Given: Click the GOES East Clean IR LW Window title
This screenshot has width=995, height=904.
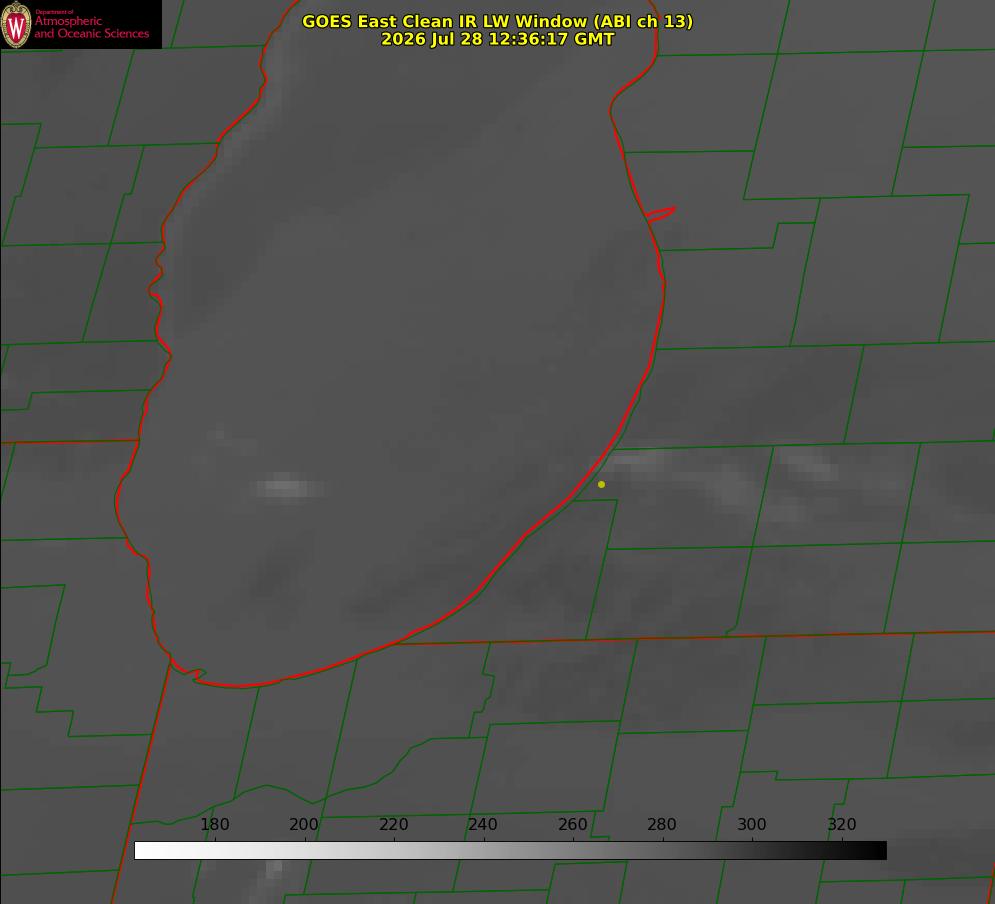Looking at the screenshot, I should pos(498,21).
